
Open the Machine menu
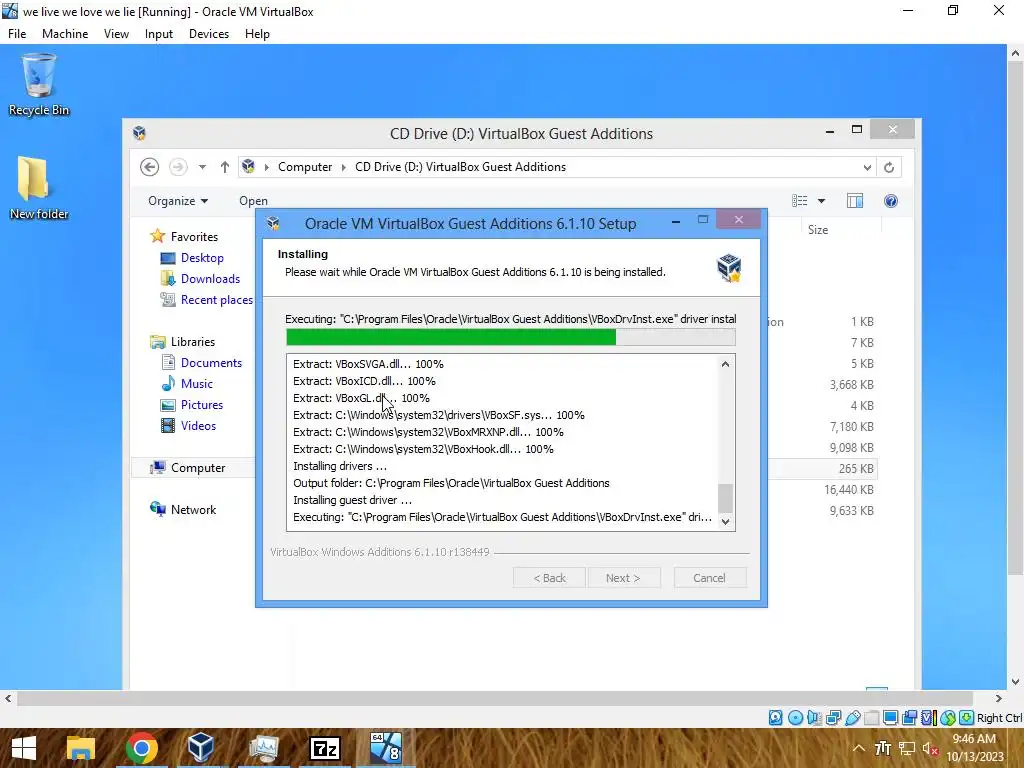click(x=65, y=34)
